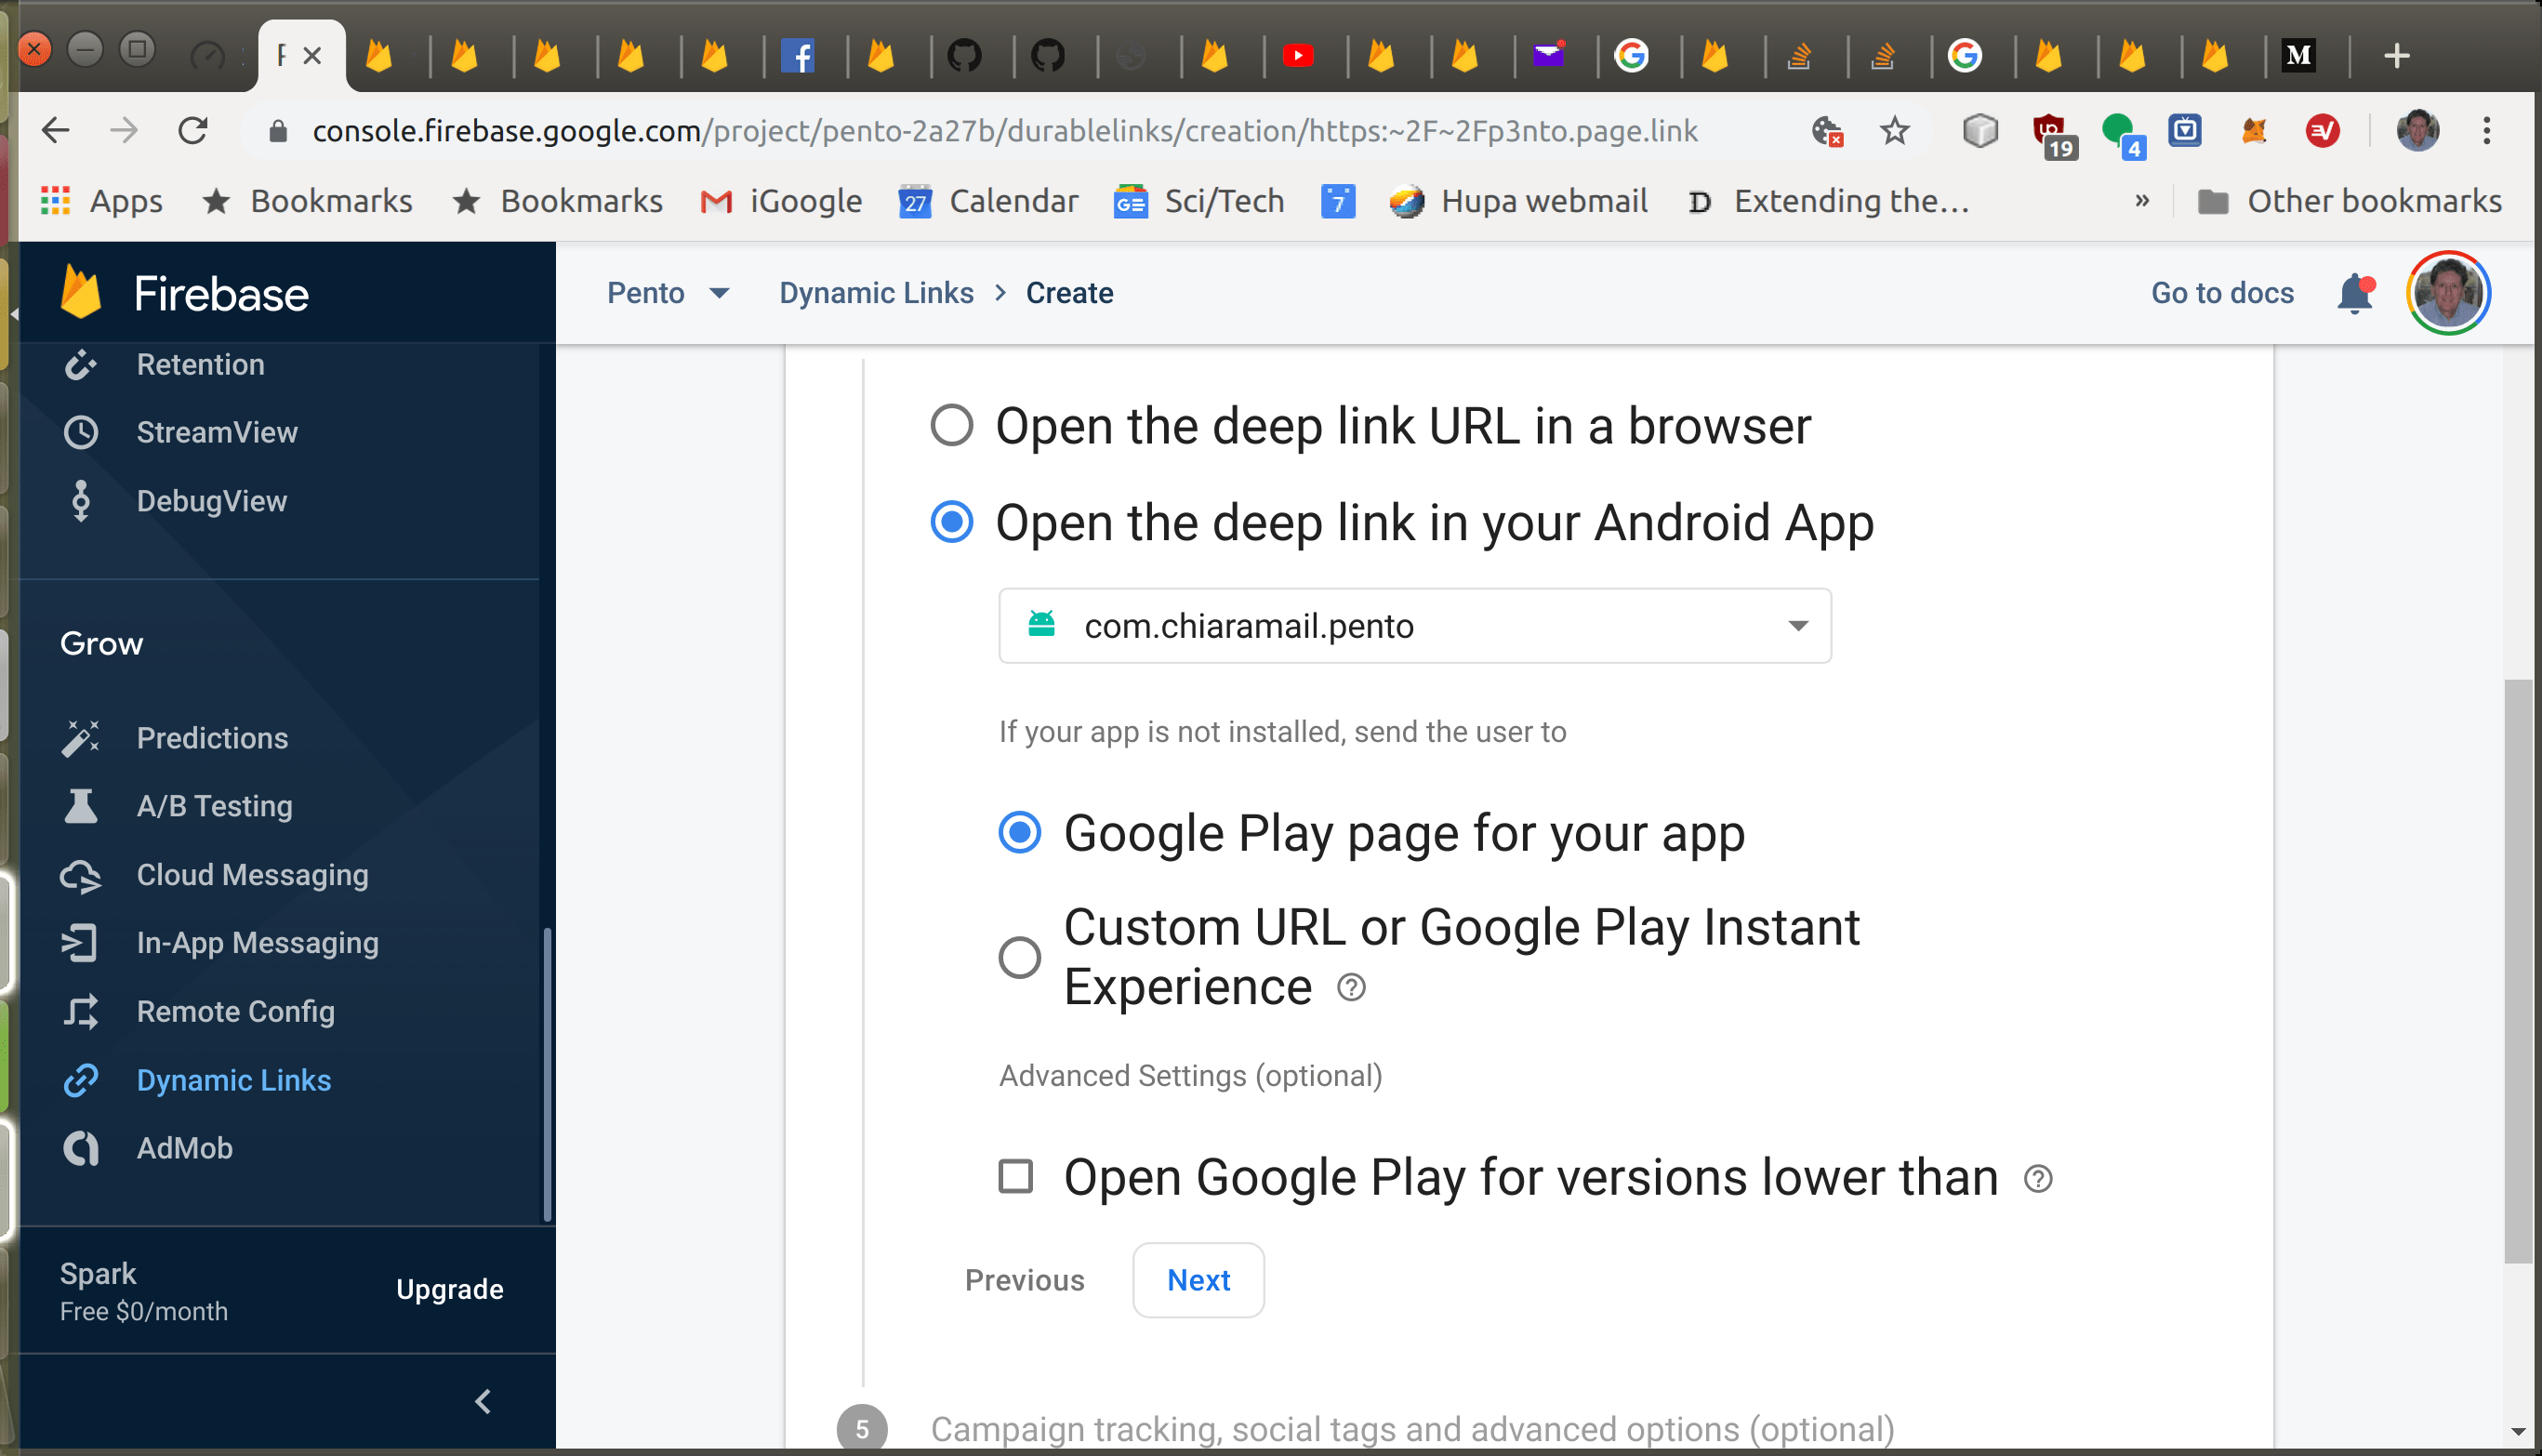Viewport: 2542px width, 1456px height.
Task: Bookmark this page with the star icon
Action: [x=1894, y=131]
